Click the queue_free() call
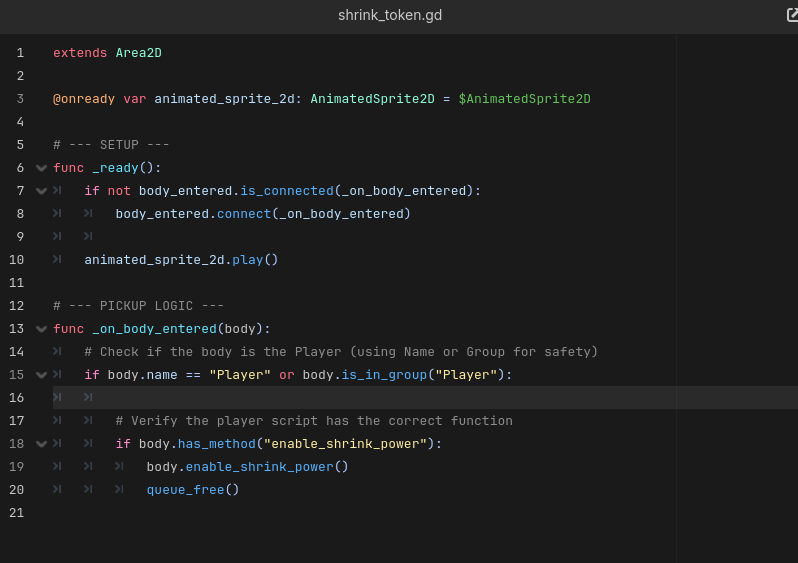 point(193,490)
